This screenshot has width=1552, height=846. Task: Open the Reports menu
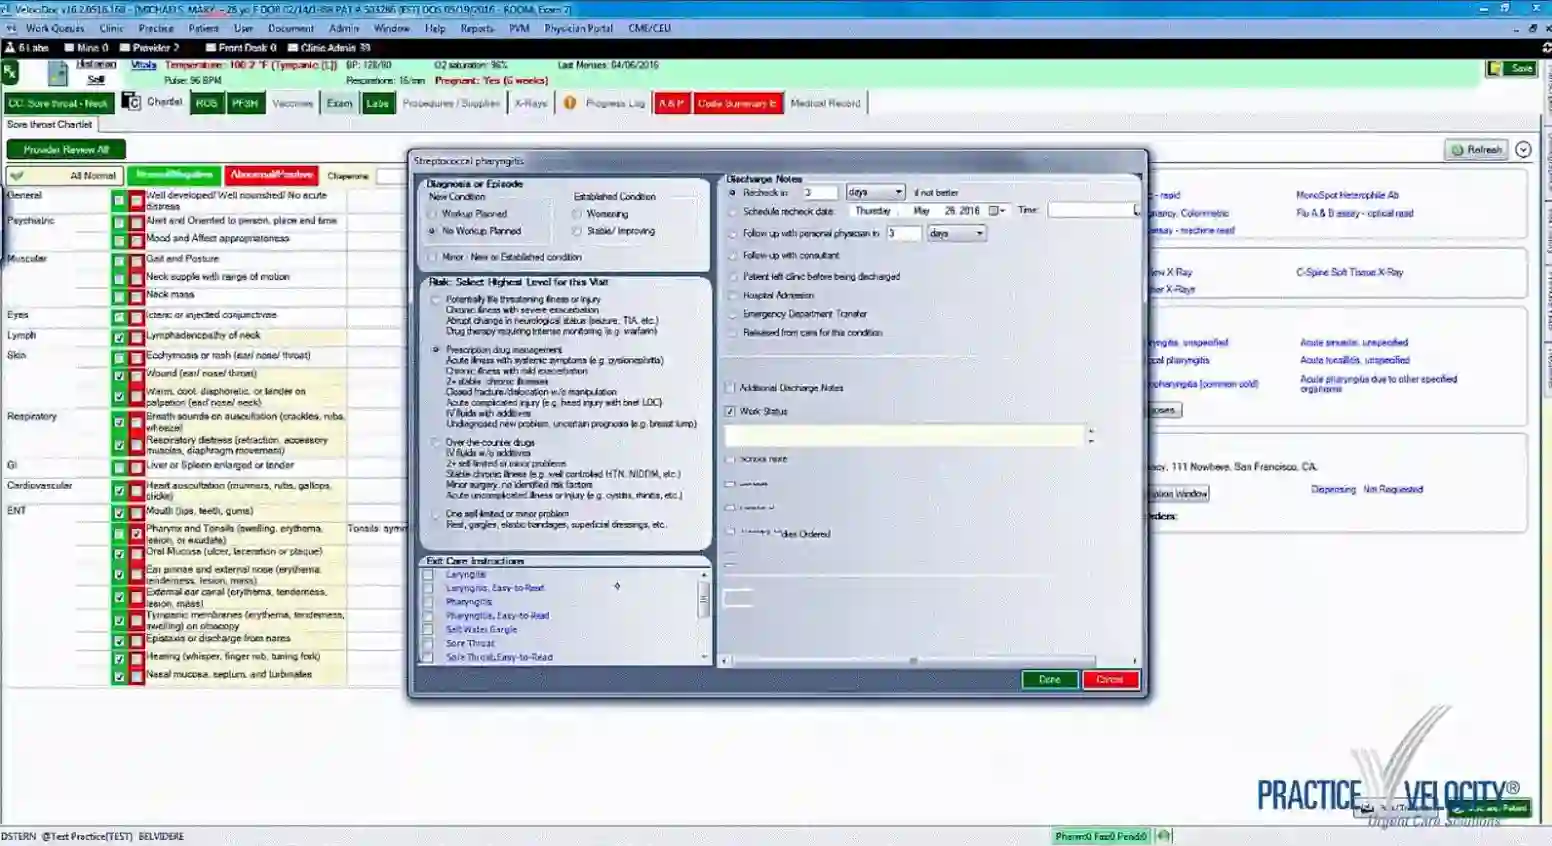[x=478, y=28]
